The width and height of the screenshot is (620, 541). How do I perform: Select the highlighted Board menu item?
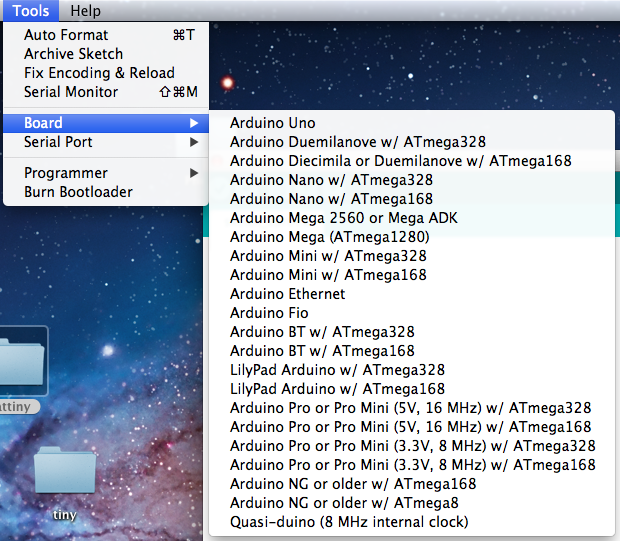(x=106, y=123)
